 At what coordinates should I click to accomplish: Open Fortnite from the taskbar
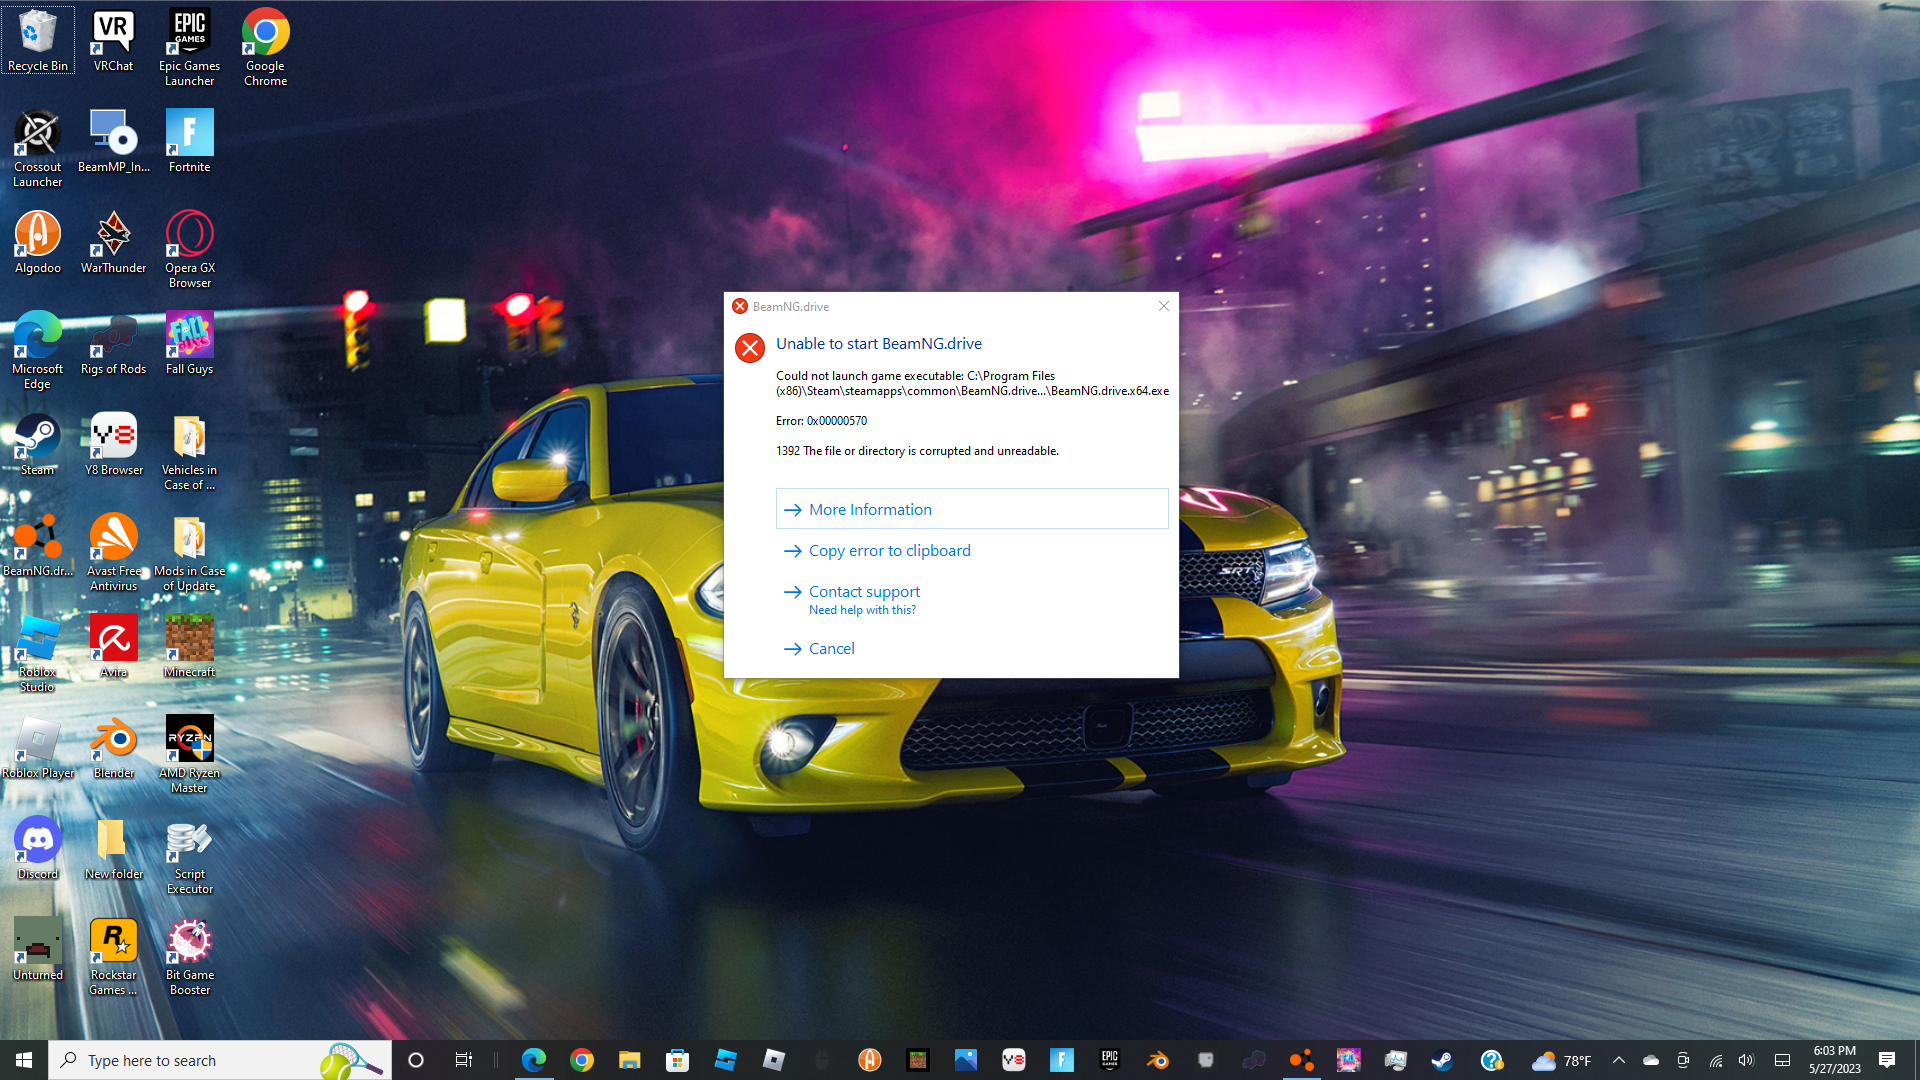coord(1062,1060)
